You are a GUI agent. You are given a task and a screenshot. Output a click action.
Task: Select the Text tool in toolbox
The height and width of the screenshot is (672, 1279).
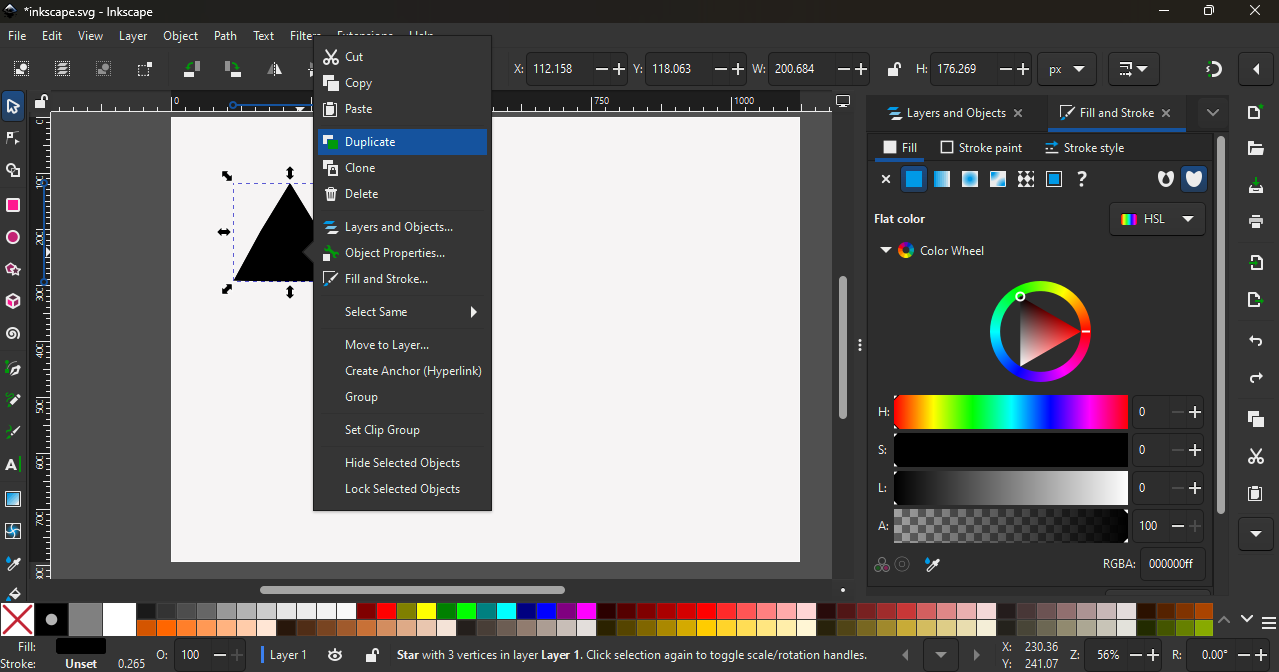[13, 465]
